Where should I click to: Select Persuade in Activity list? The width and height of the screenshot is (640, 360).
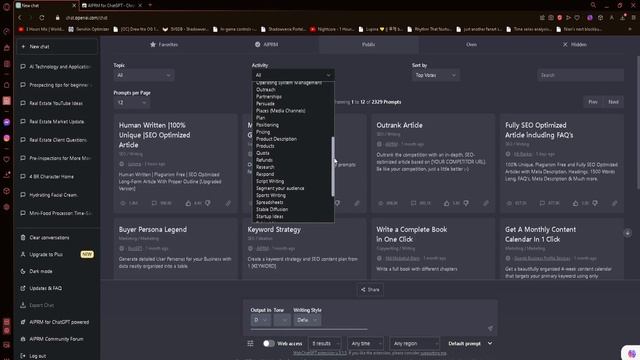coord(265,104)
